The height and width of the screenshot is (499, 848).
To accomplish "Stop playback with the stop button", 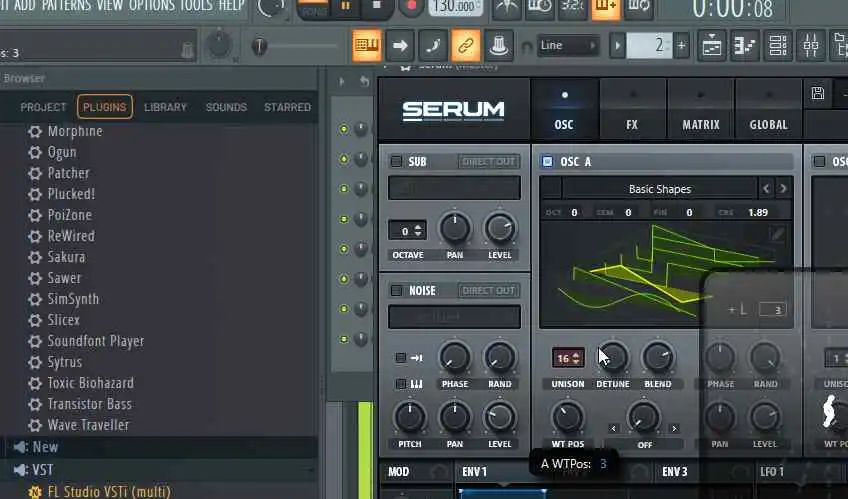I will click(x=377, y=5).
